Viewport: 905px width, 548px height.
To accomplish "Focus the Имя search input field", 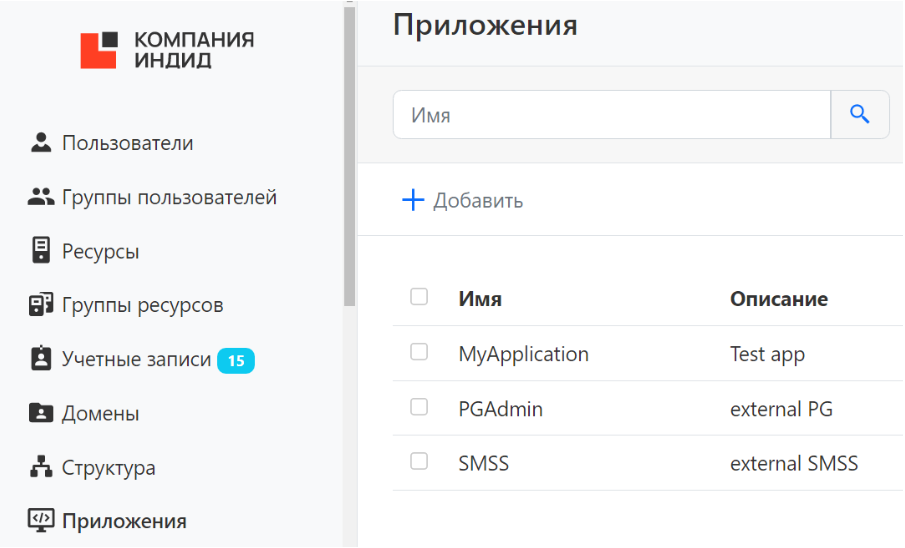I will coord(611,115).
